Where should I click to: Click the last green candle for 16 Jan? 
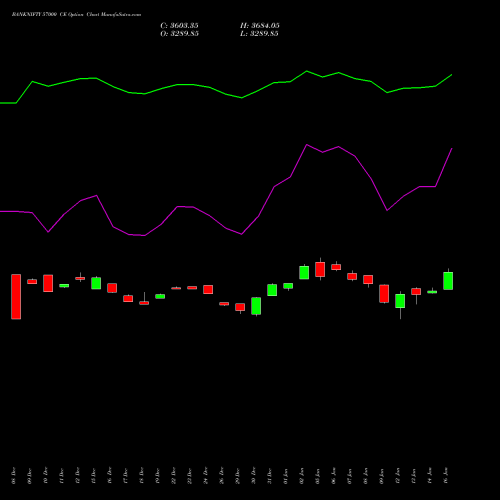448,281
